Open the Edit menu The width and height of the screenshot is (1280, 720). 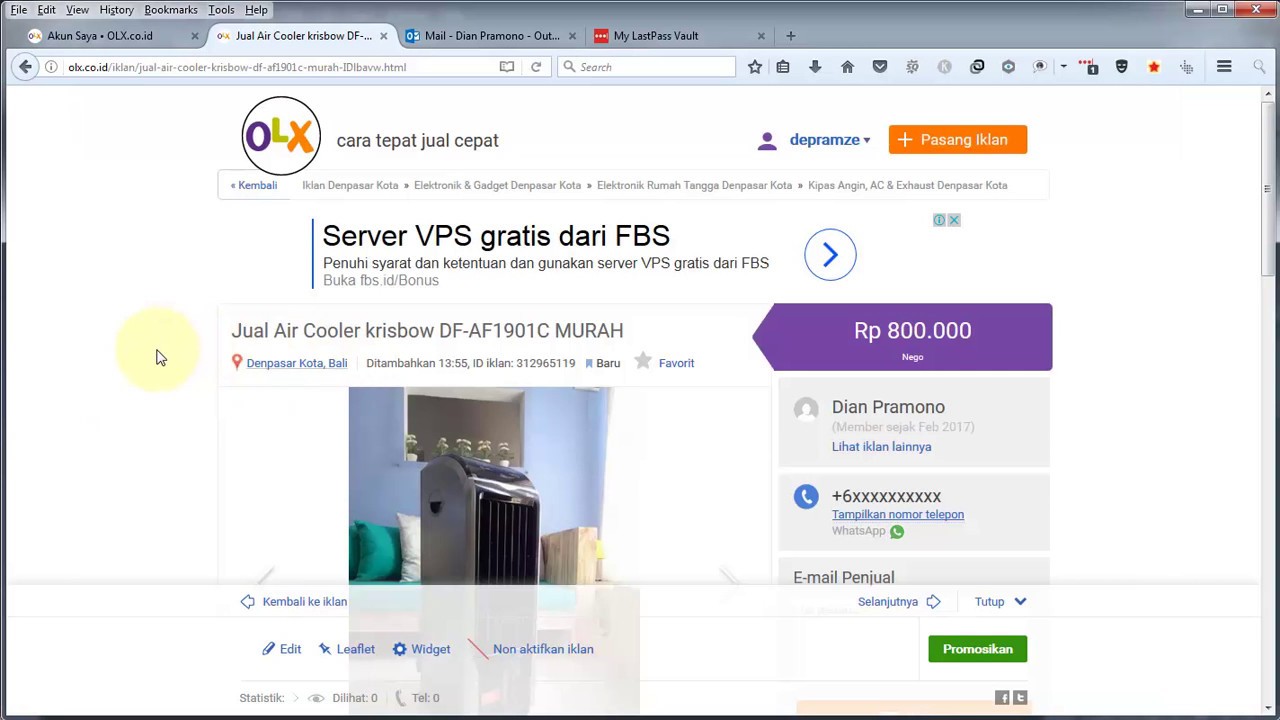[x=46, y=10]
